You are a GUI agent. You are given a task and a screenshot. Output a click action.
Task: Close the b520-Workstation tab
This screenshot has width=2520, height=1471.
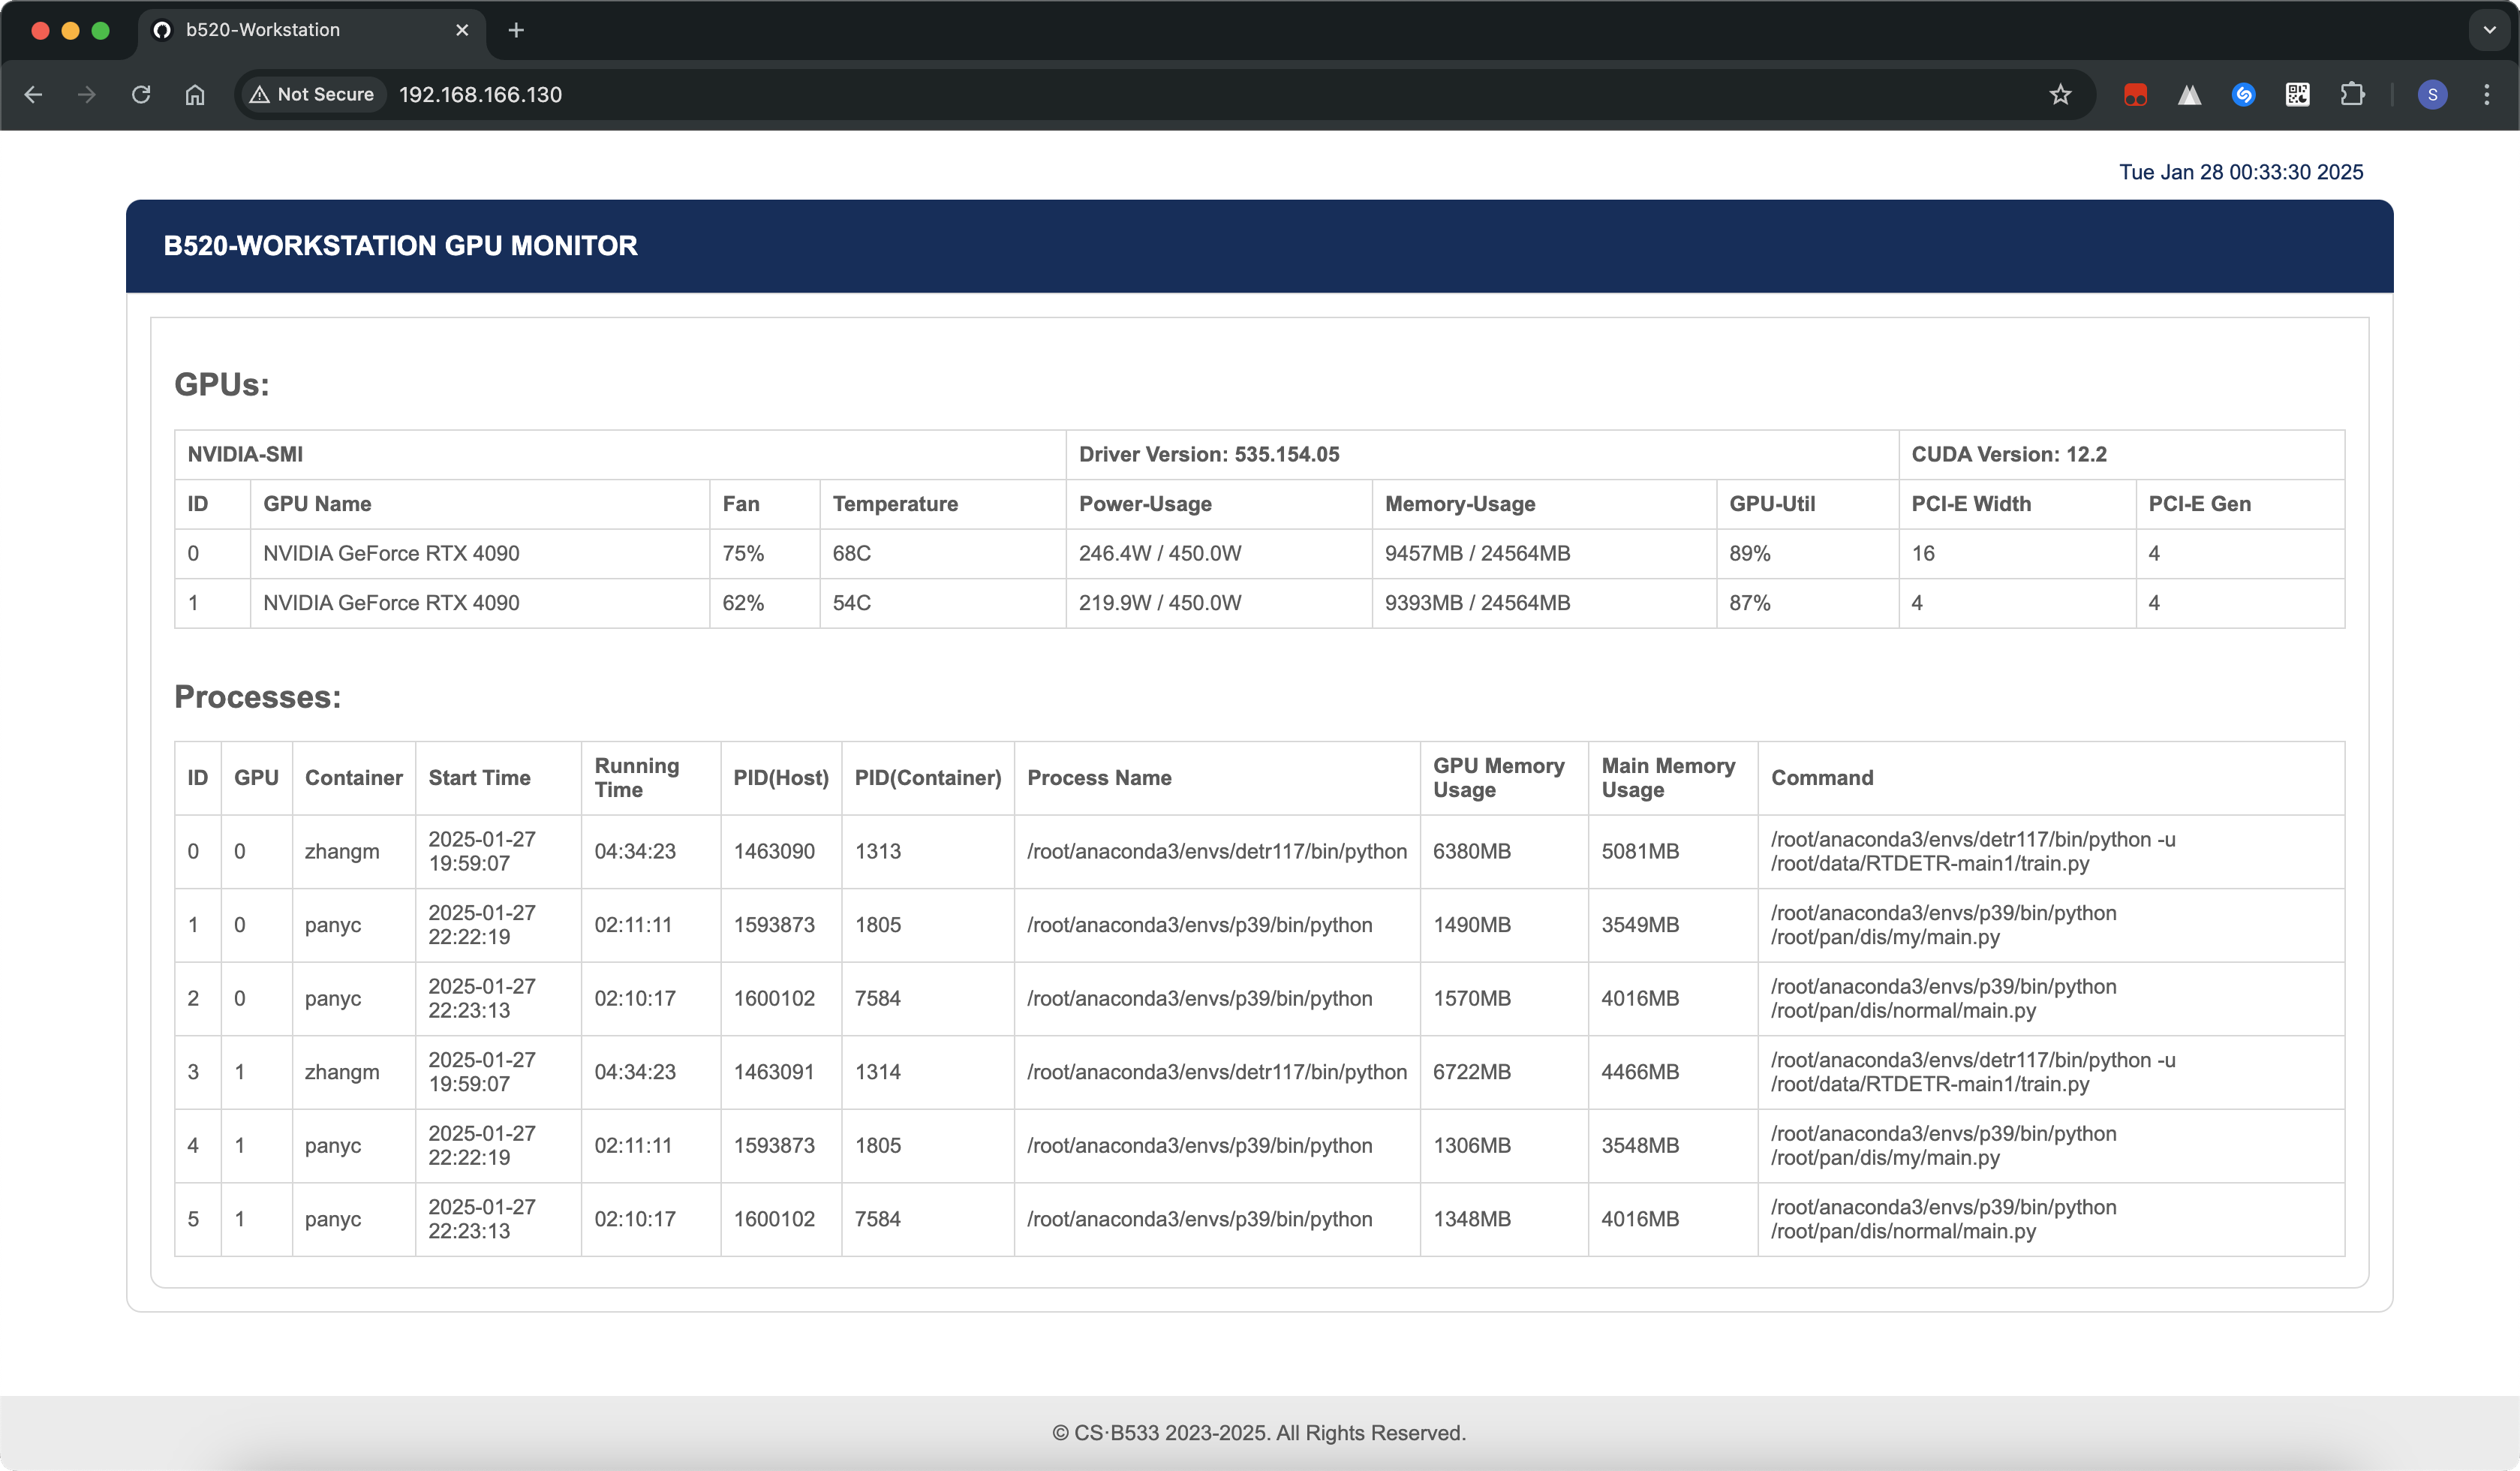pos(462,30)
